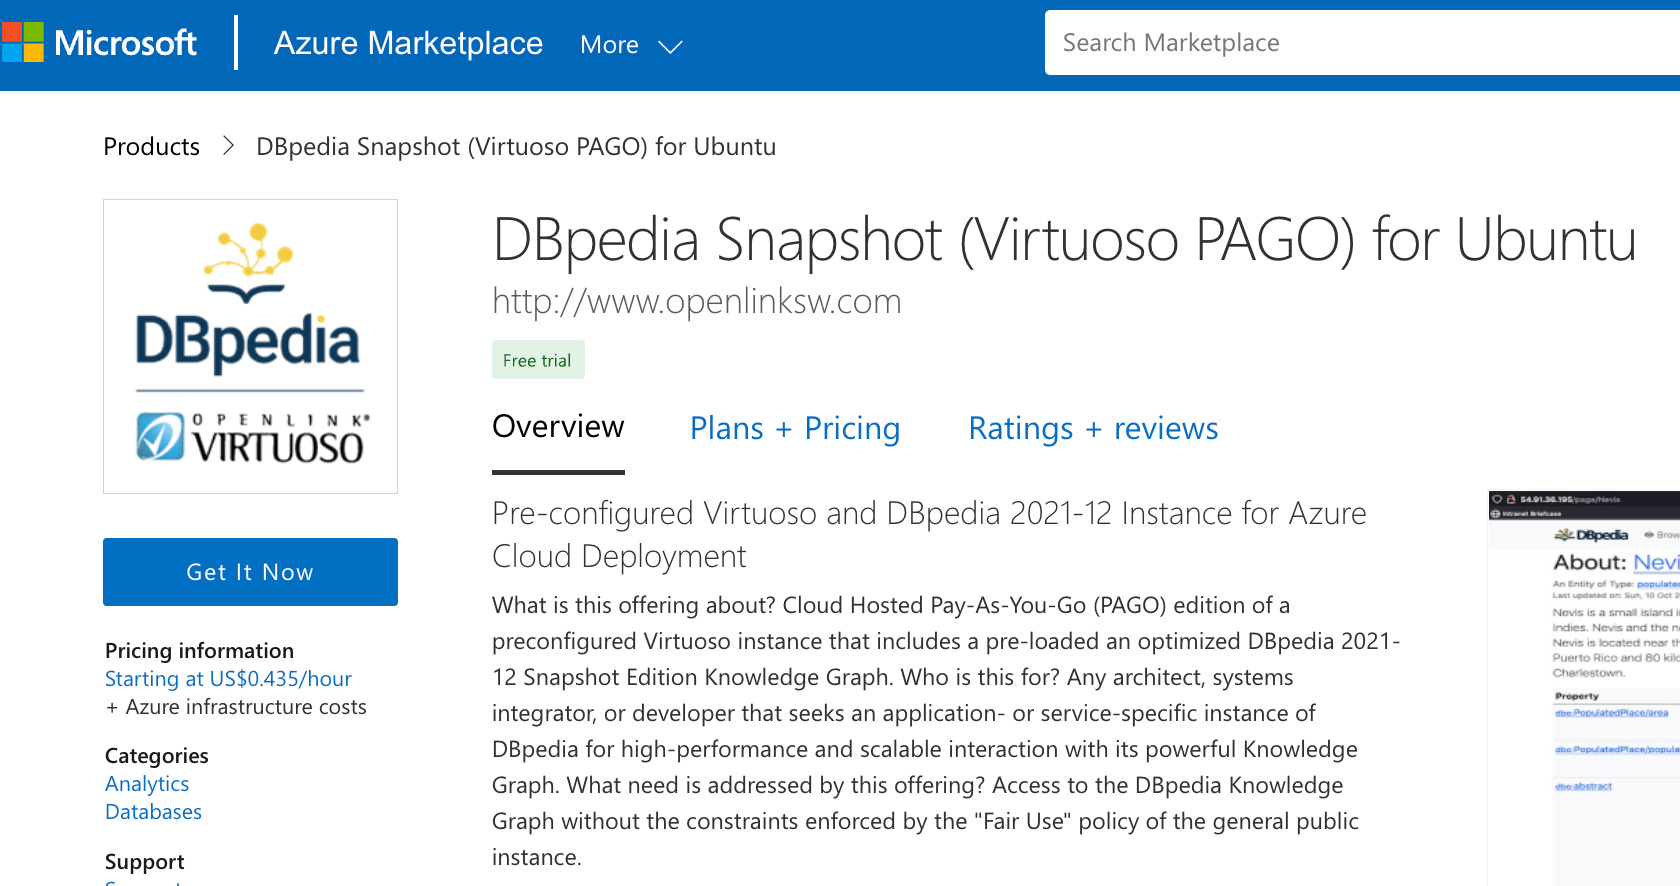Click the http://www.openlinksw.com publisher text
The height and width of the screenshot is (886, 1680).
(x=697, y=301)
